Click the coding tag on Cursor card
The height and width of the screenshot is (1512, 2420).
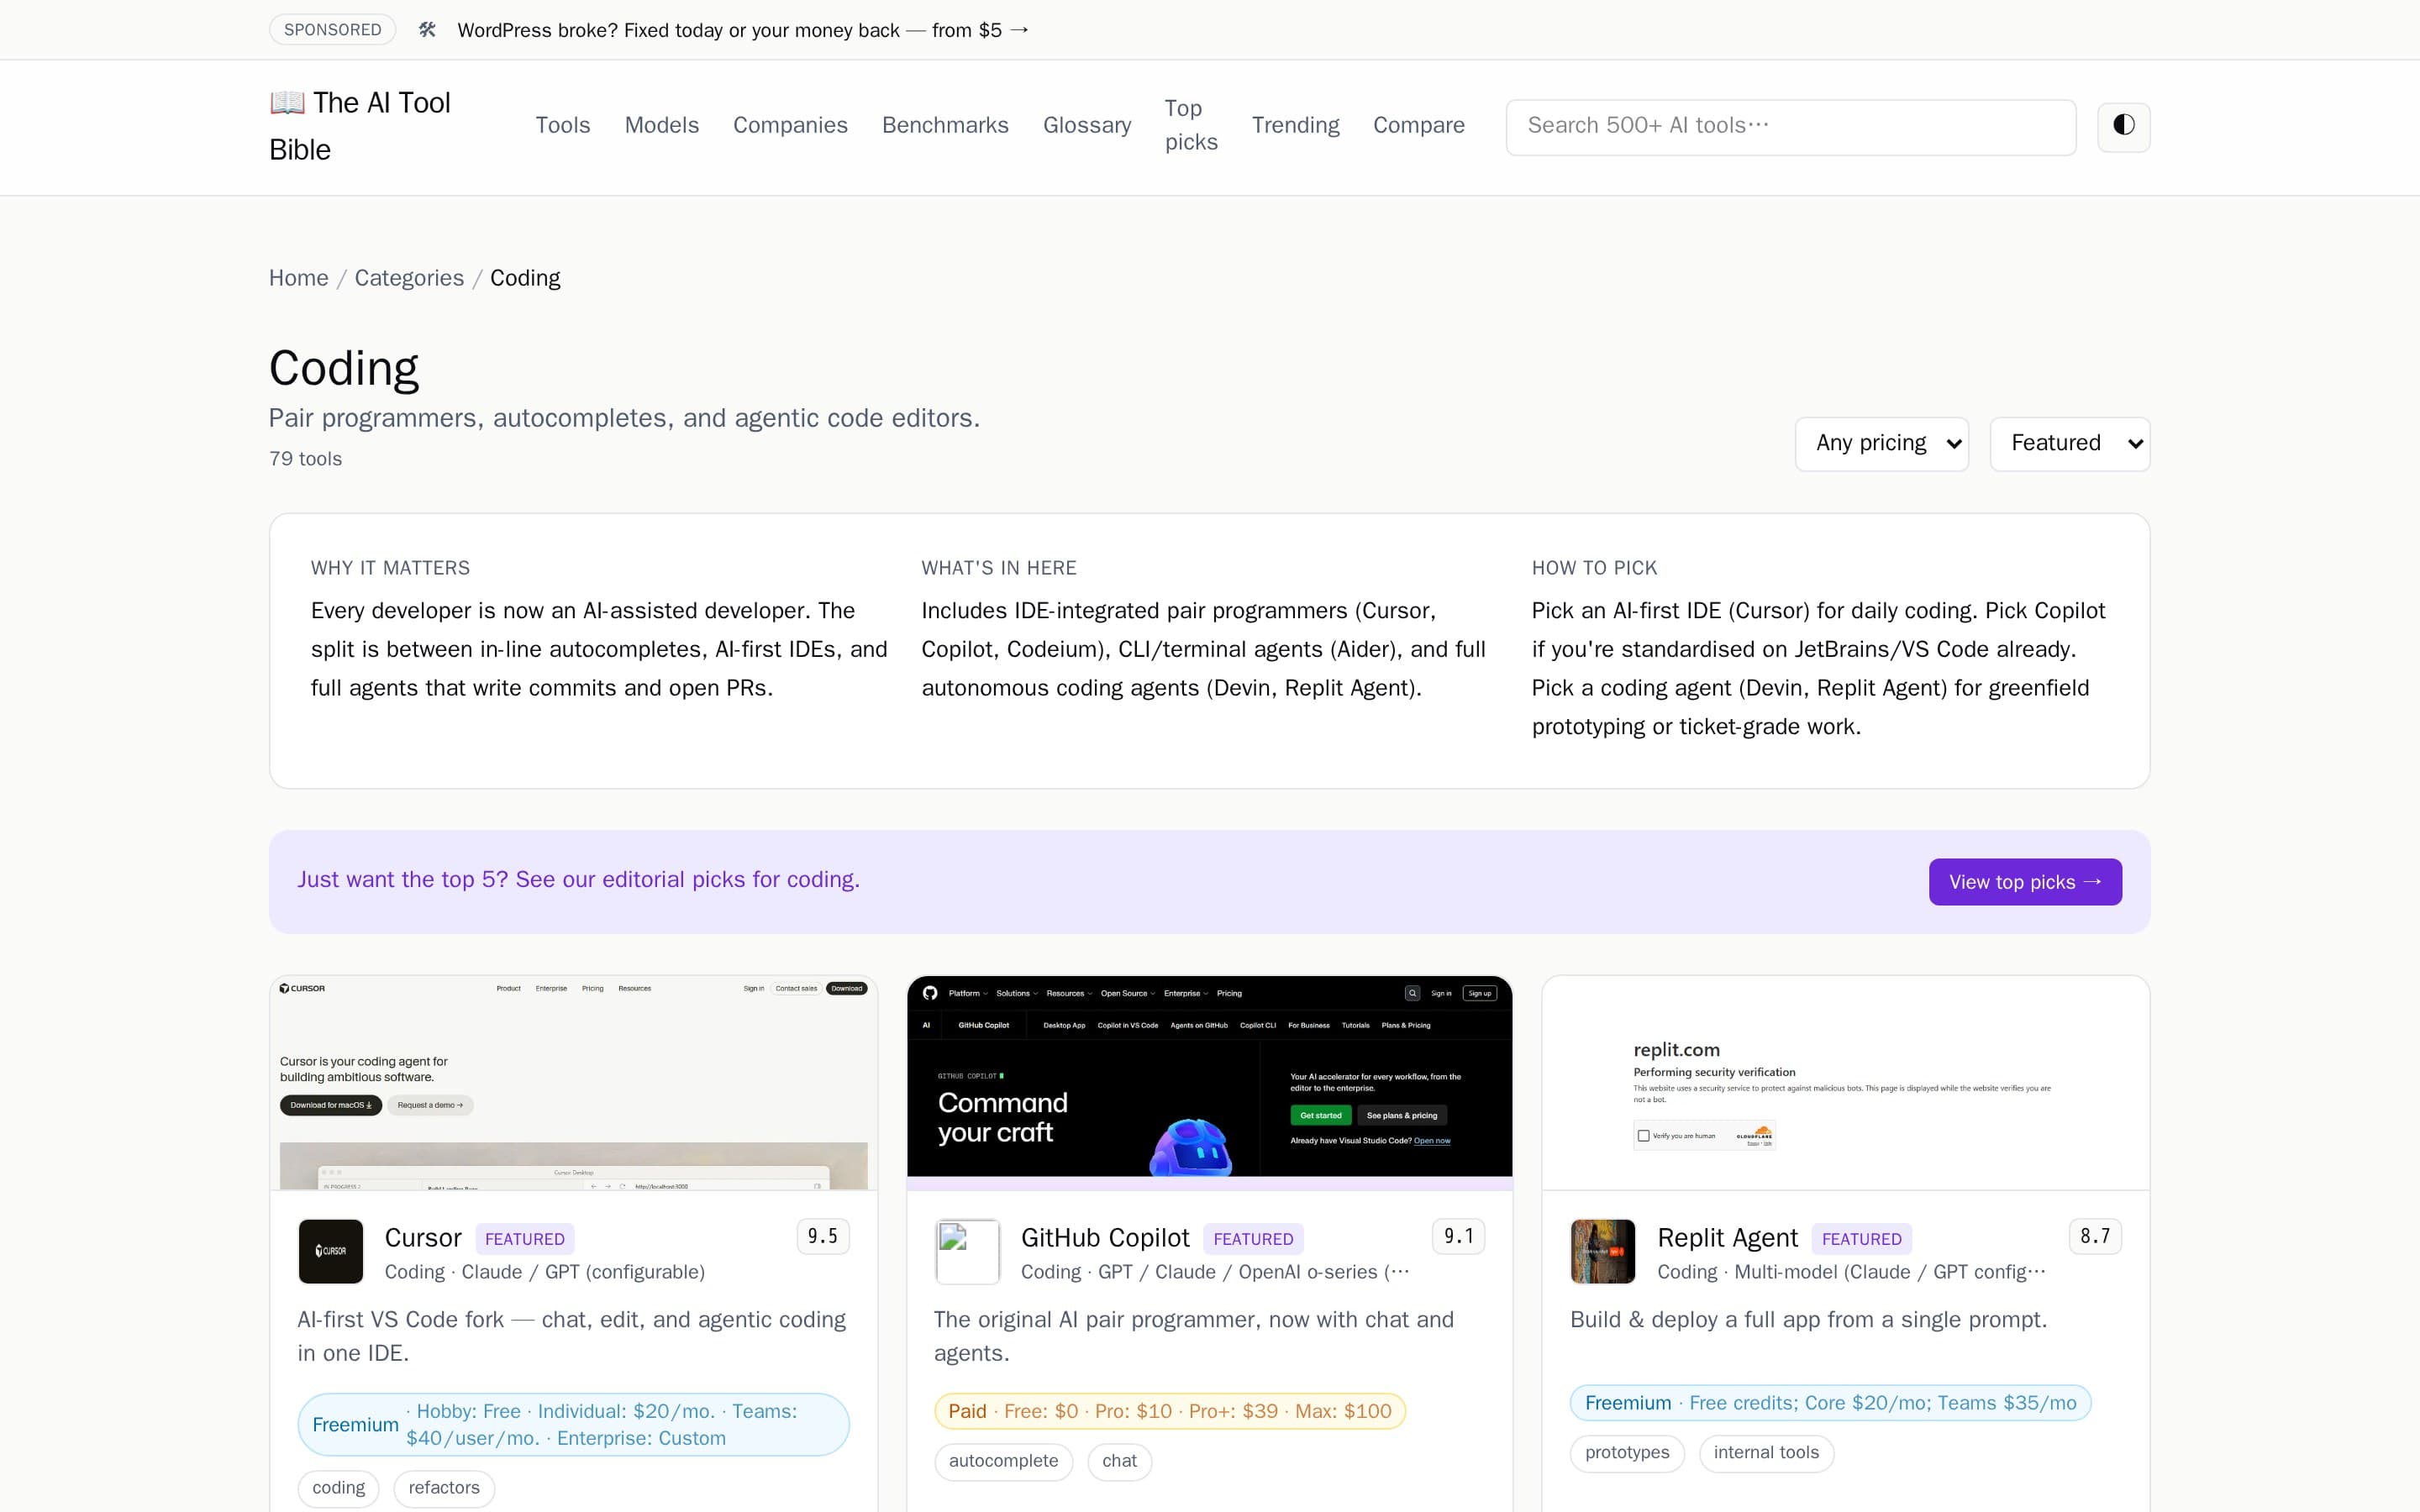pyautogui.click(x=339, y=1488)
